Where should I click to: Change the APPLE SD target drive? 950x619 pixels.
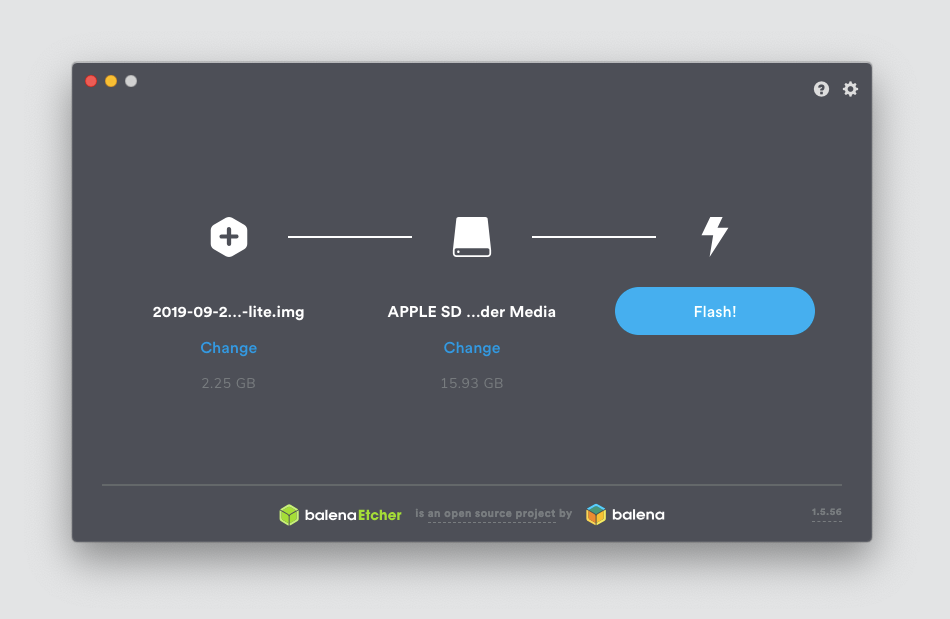(x=472, y=348)
